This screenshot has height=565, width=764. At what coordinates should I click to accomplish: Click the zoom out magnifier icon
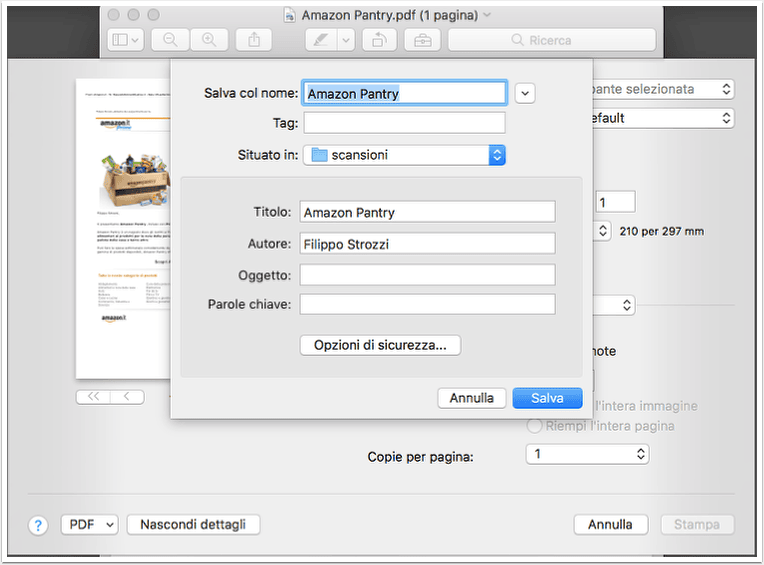(x=170, y=40)
